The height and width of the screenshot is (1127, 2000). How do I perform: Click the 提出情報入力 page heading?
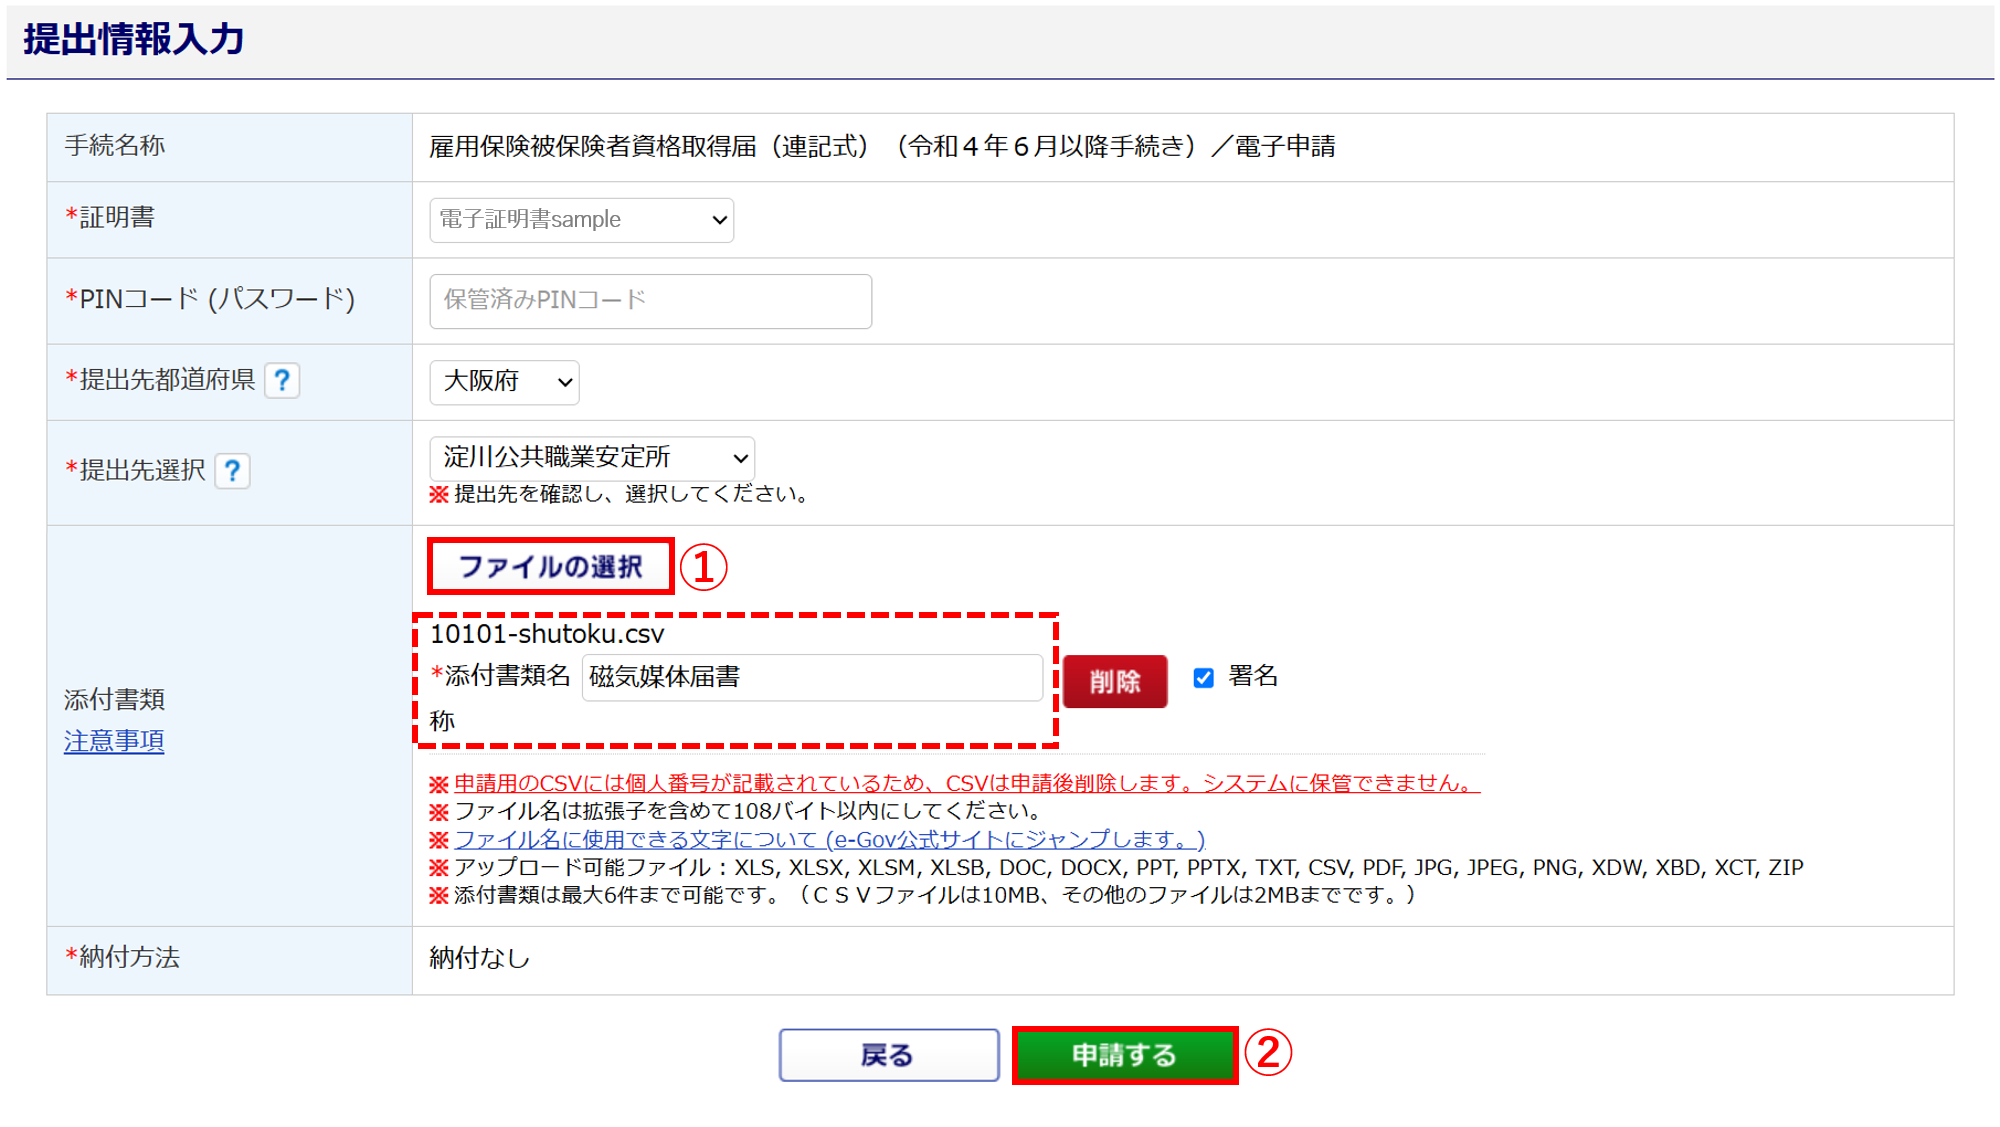(x=134, y=40)
